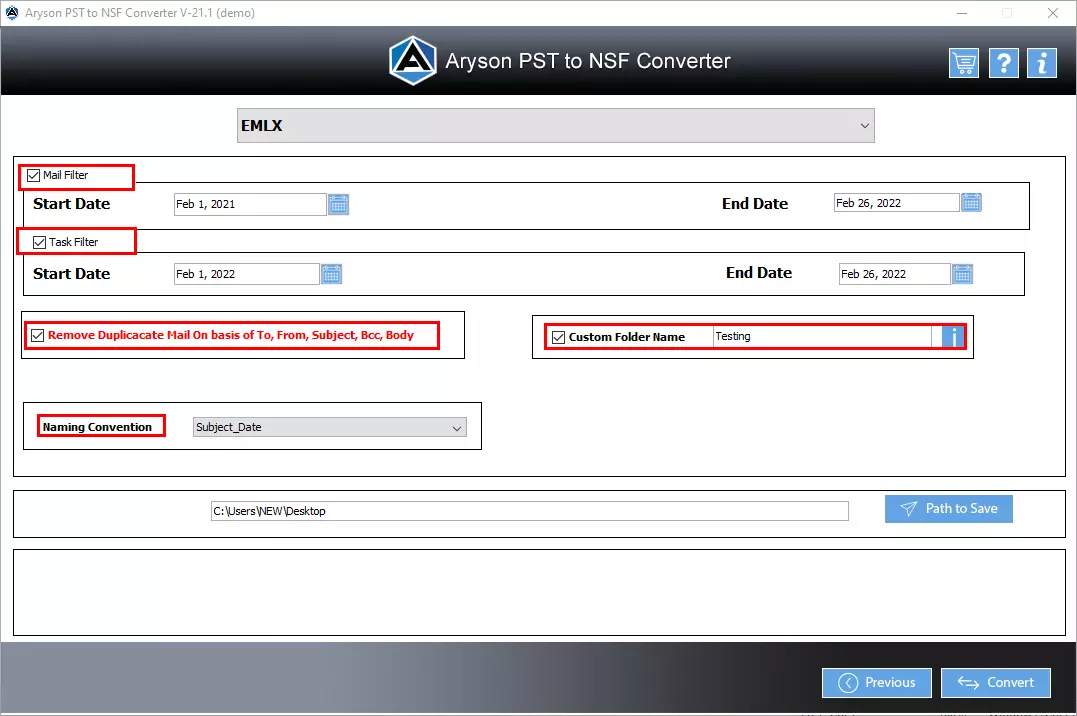Click the Testing folder name field

click(822, 337)
